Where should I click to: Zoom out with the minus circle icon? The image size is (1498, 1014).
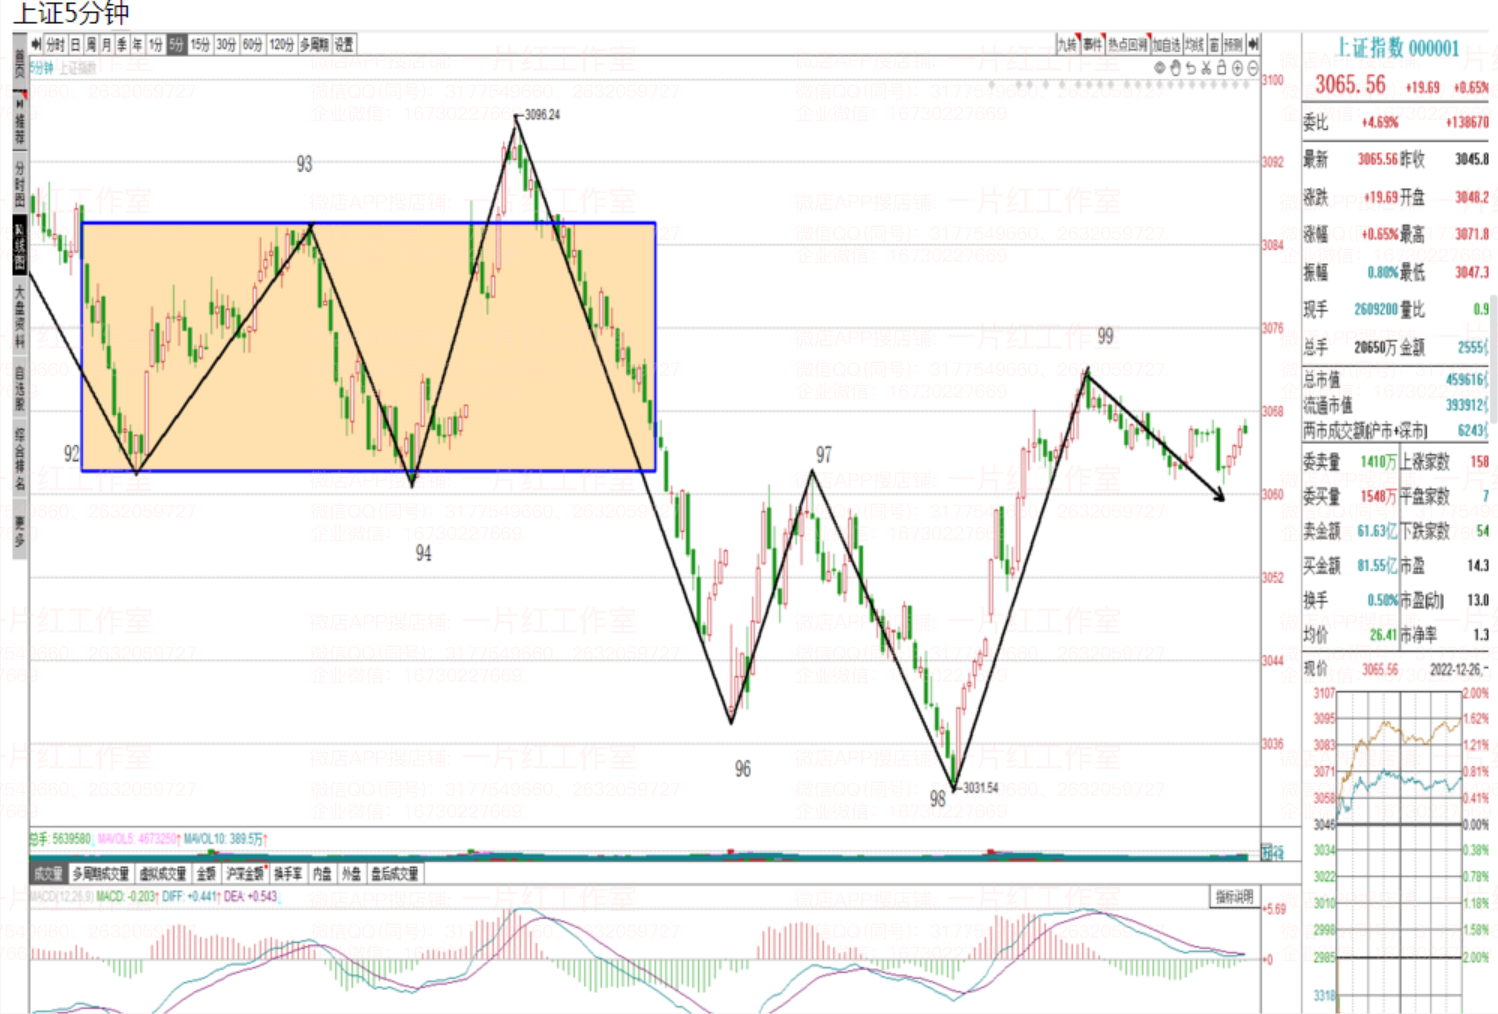click(1252, 68)
